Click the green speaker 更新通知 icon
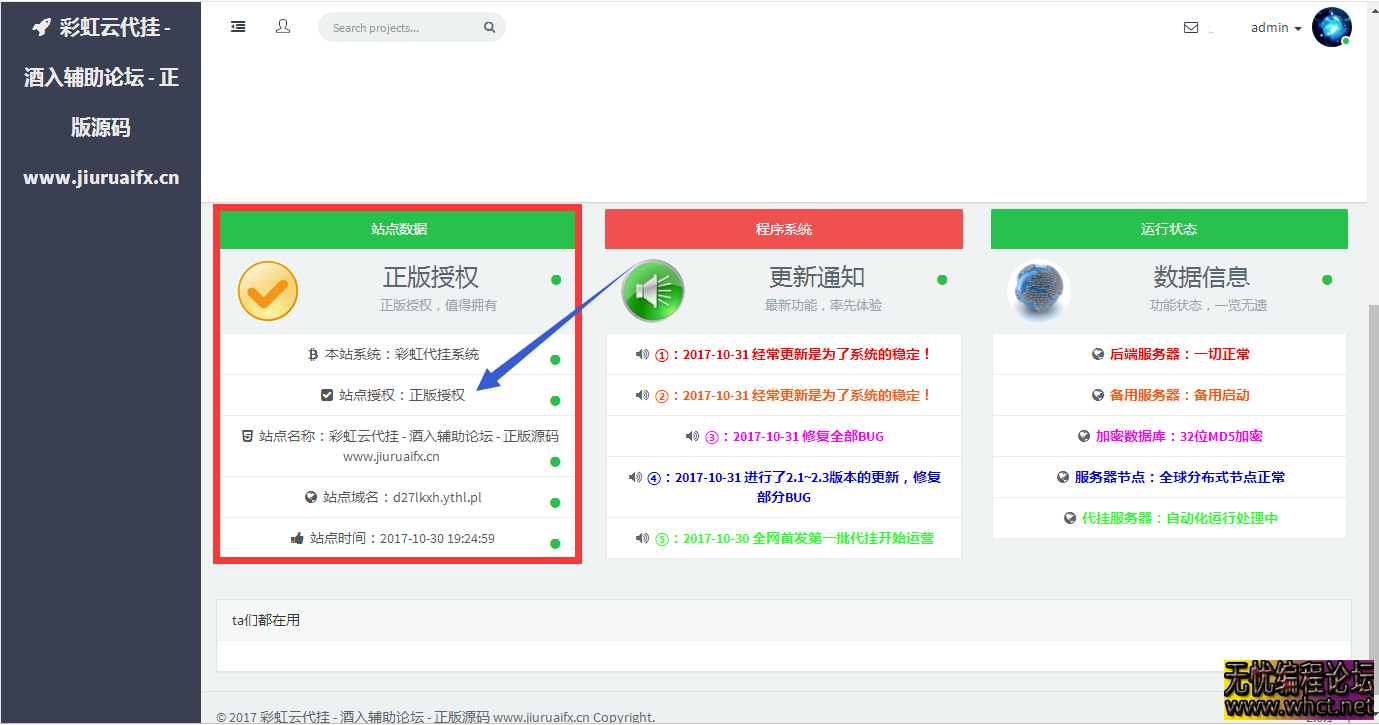The height and width of the screenshot is (725, 1379). tap(653, 291)
